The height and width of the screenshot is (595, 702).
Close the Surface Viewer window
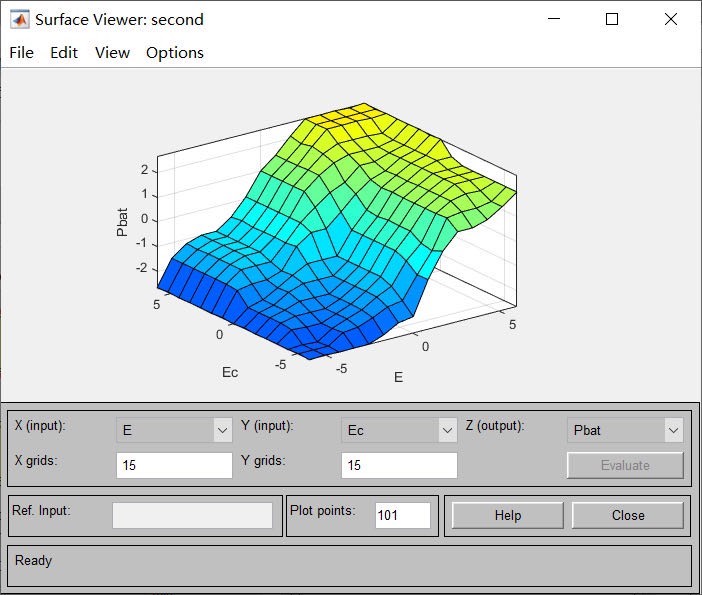point(671,19)
